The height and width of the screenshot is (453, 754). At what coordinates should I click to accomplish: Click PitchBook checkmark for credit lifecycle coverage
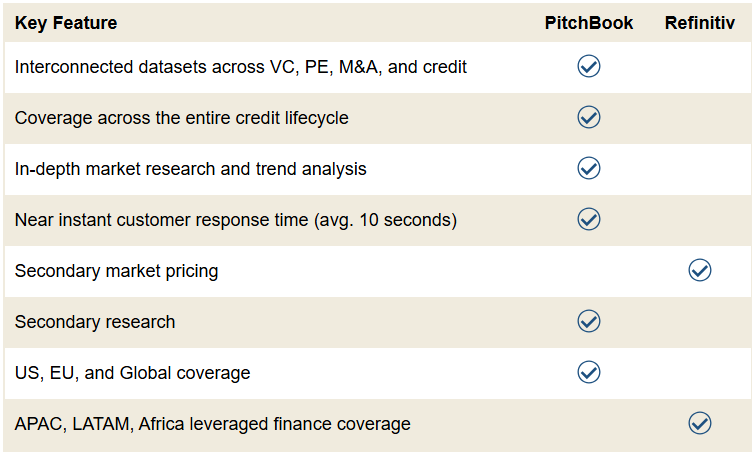click(x=589, y=117)
